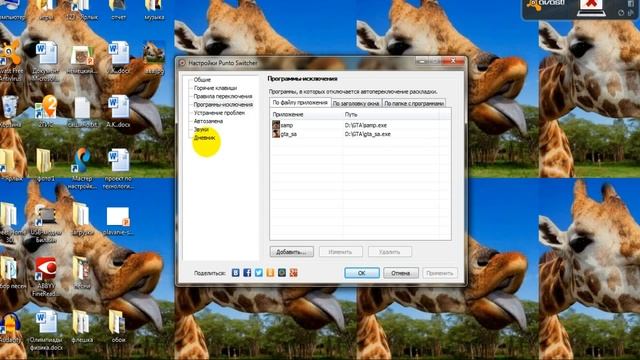
Task: Select the gta_sa application icon in the list
Action: [276, 133]
